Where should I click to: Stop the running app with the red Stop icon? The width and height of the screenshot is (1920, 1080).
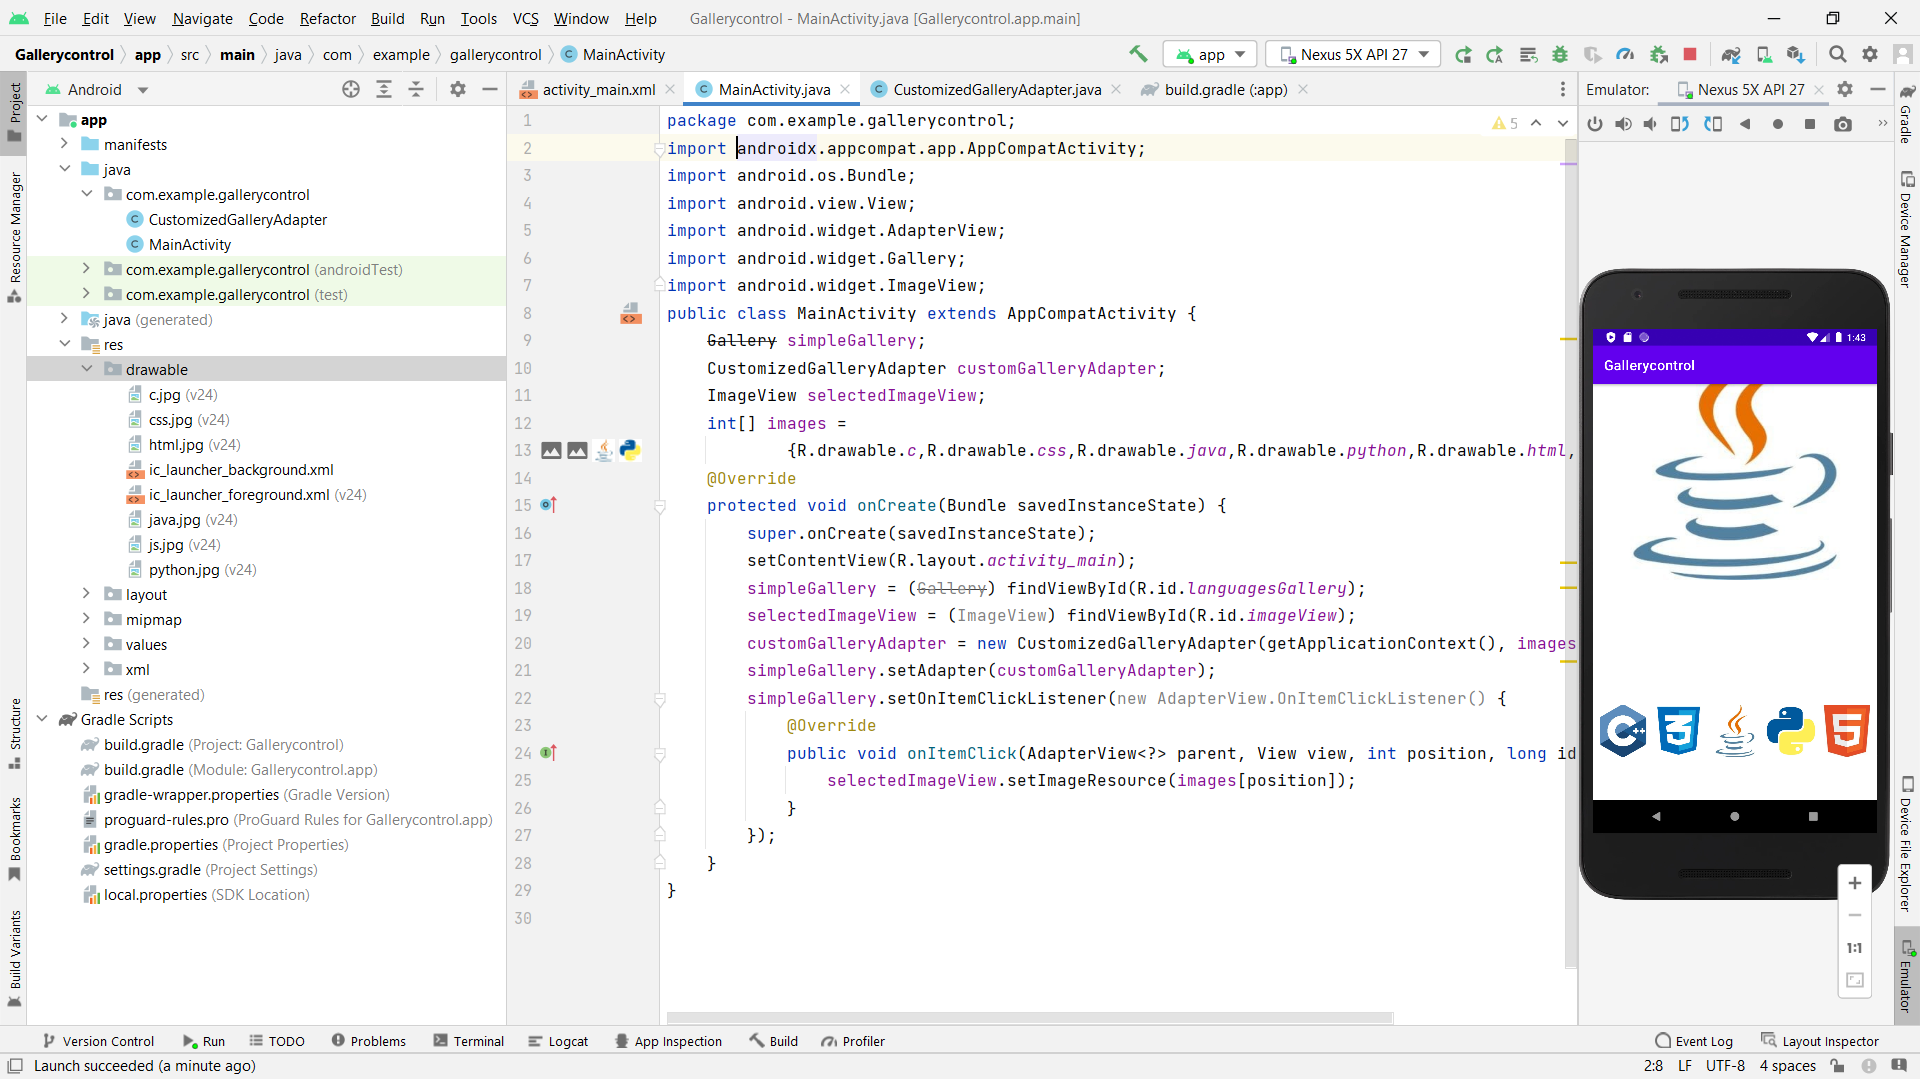pos(1690,55)
